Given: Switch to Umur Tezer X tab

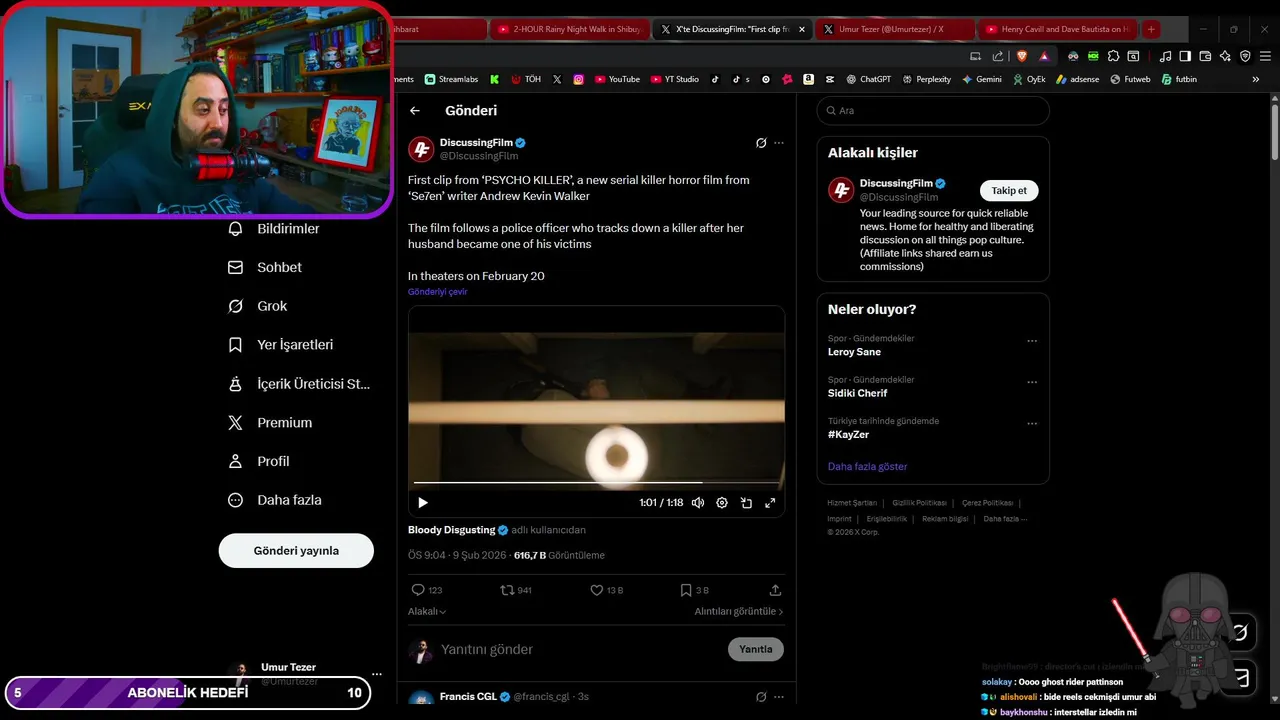Looking at the screenshot, I should [x=893, y=30].
